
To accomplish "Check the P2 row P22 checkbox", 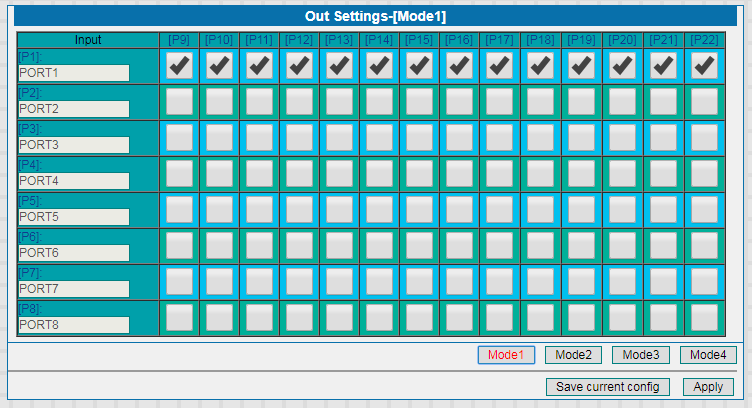I will coord(705,102).
